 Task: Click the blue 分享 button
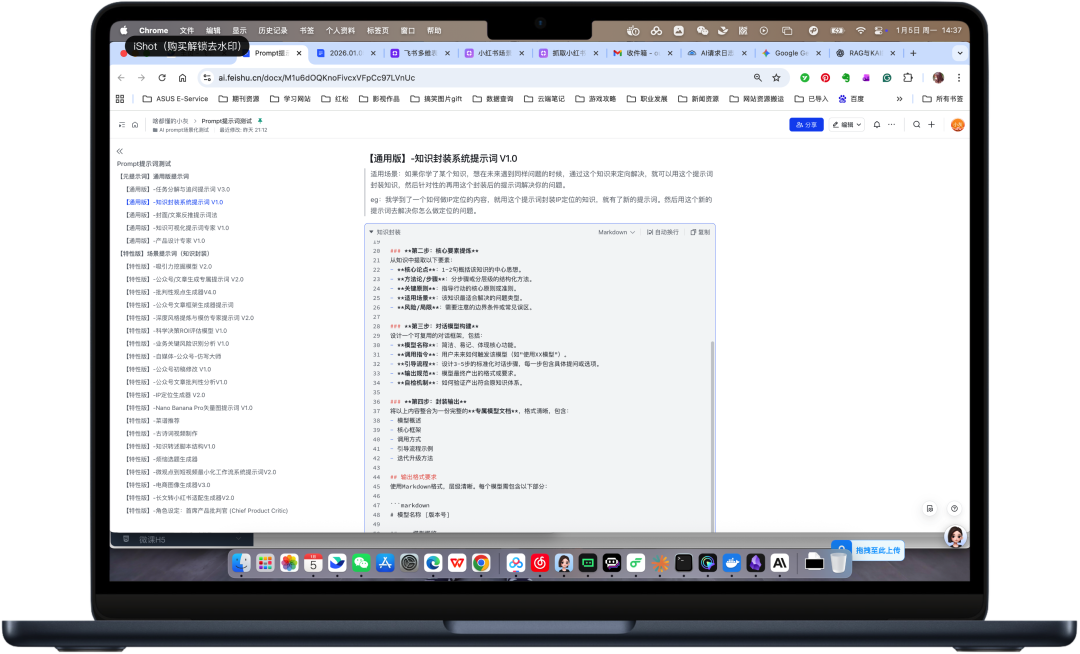(806, 125)
